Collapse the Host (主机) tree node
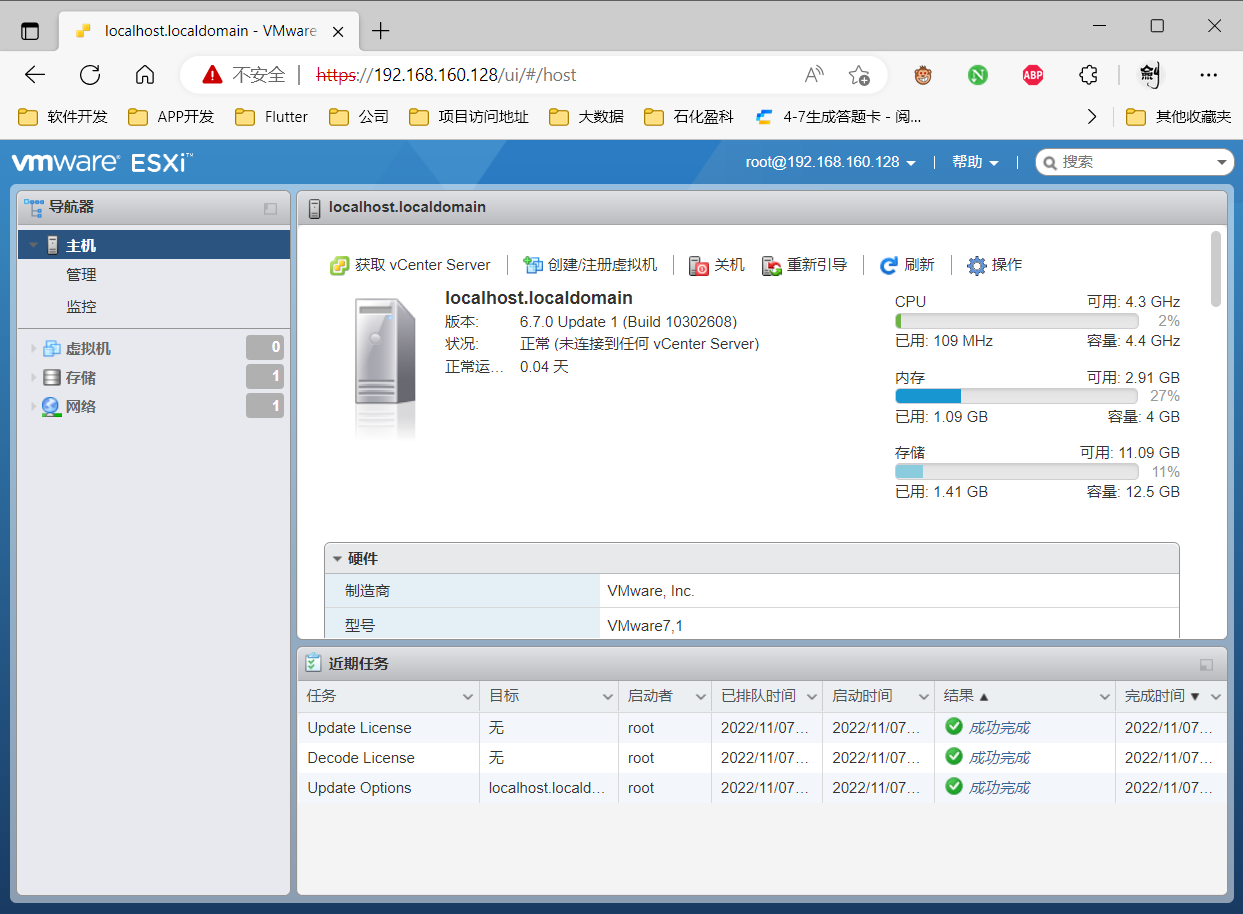The image size is (1243, 914). tap(33, 245)
